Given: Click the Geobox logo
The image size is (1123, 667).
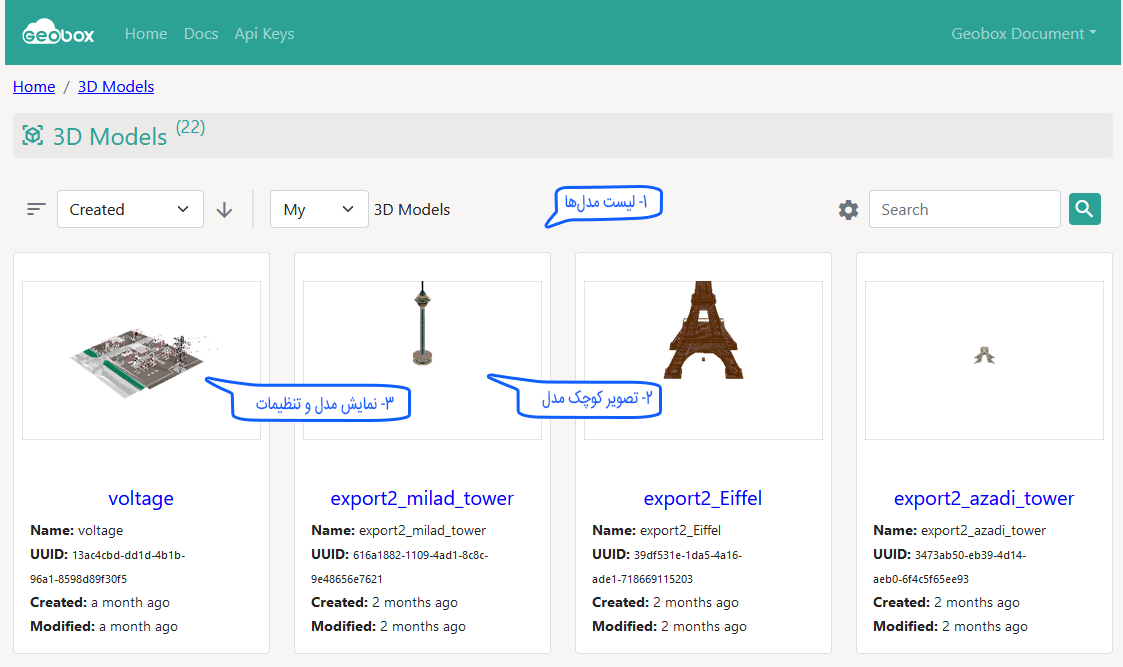Looking at the screenshot, I should tap(58, 33).
